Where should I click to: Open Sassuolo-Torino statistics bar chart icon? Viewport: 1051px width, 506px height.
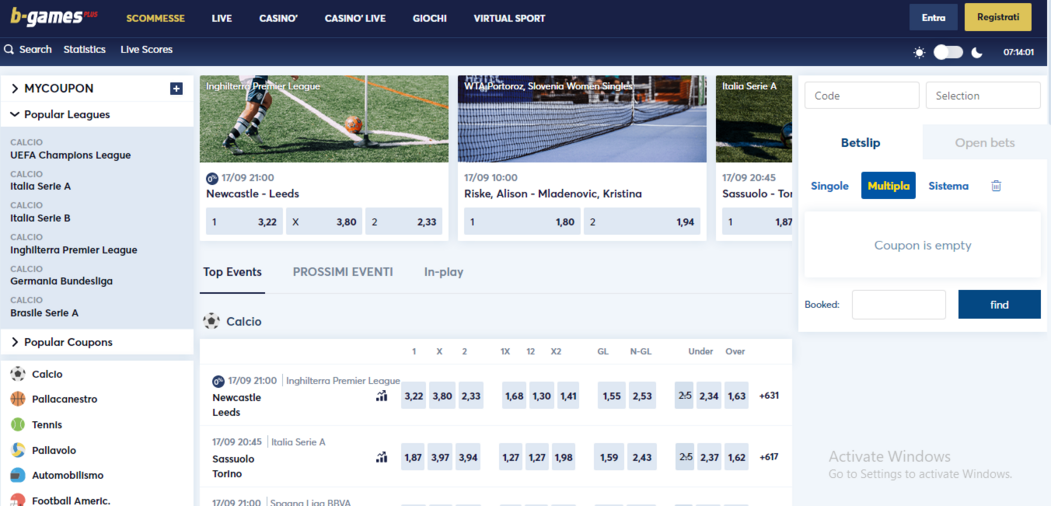pos(381,458)
